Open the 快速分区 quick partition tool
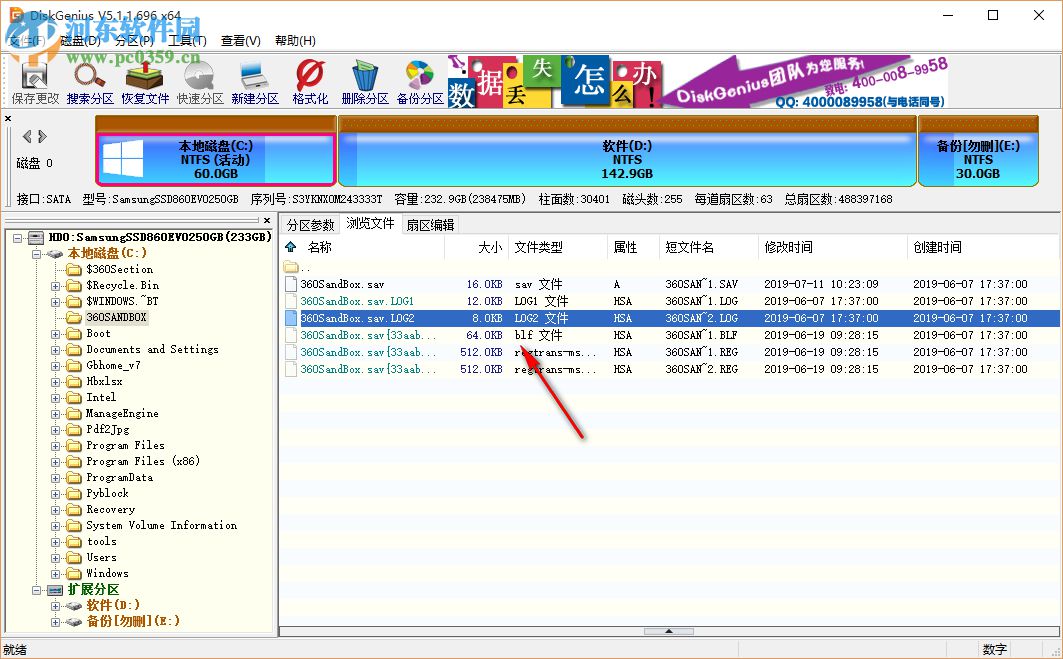Viewport: 1063px width, 659px height. [198, 80]
